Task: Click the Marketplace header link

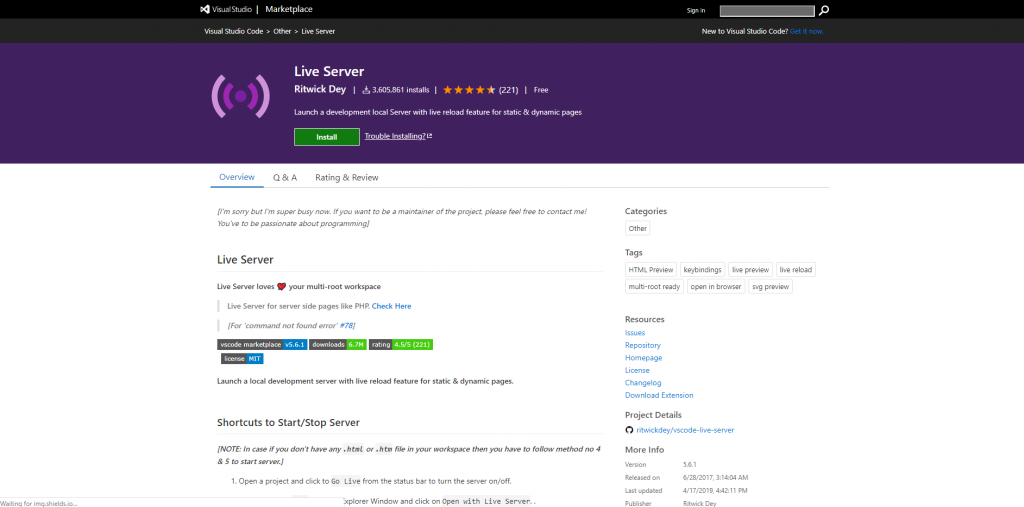Action: [290, 9]
